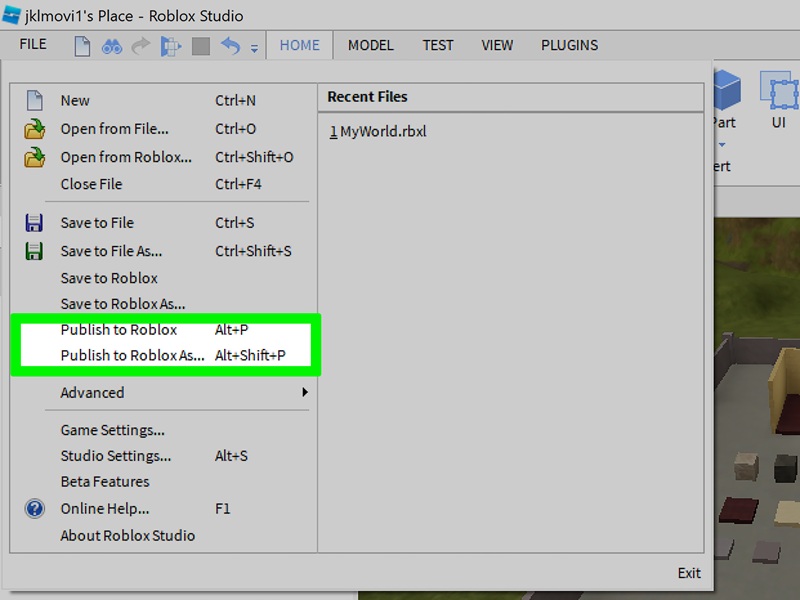
Task: Click the binoculars Open from Roblox icon
Action: click(x=112, y=44)
